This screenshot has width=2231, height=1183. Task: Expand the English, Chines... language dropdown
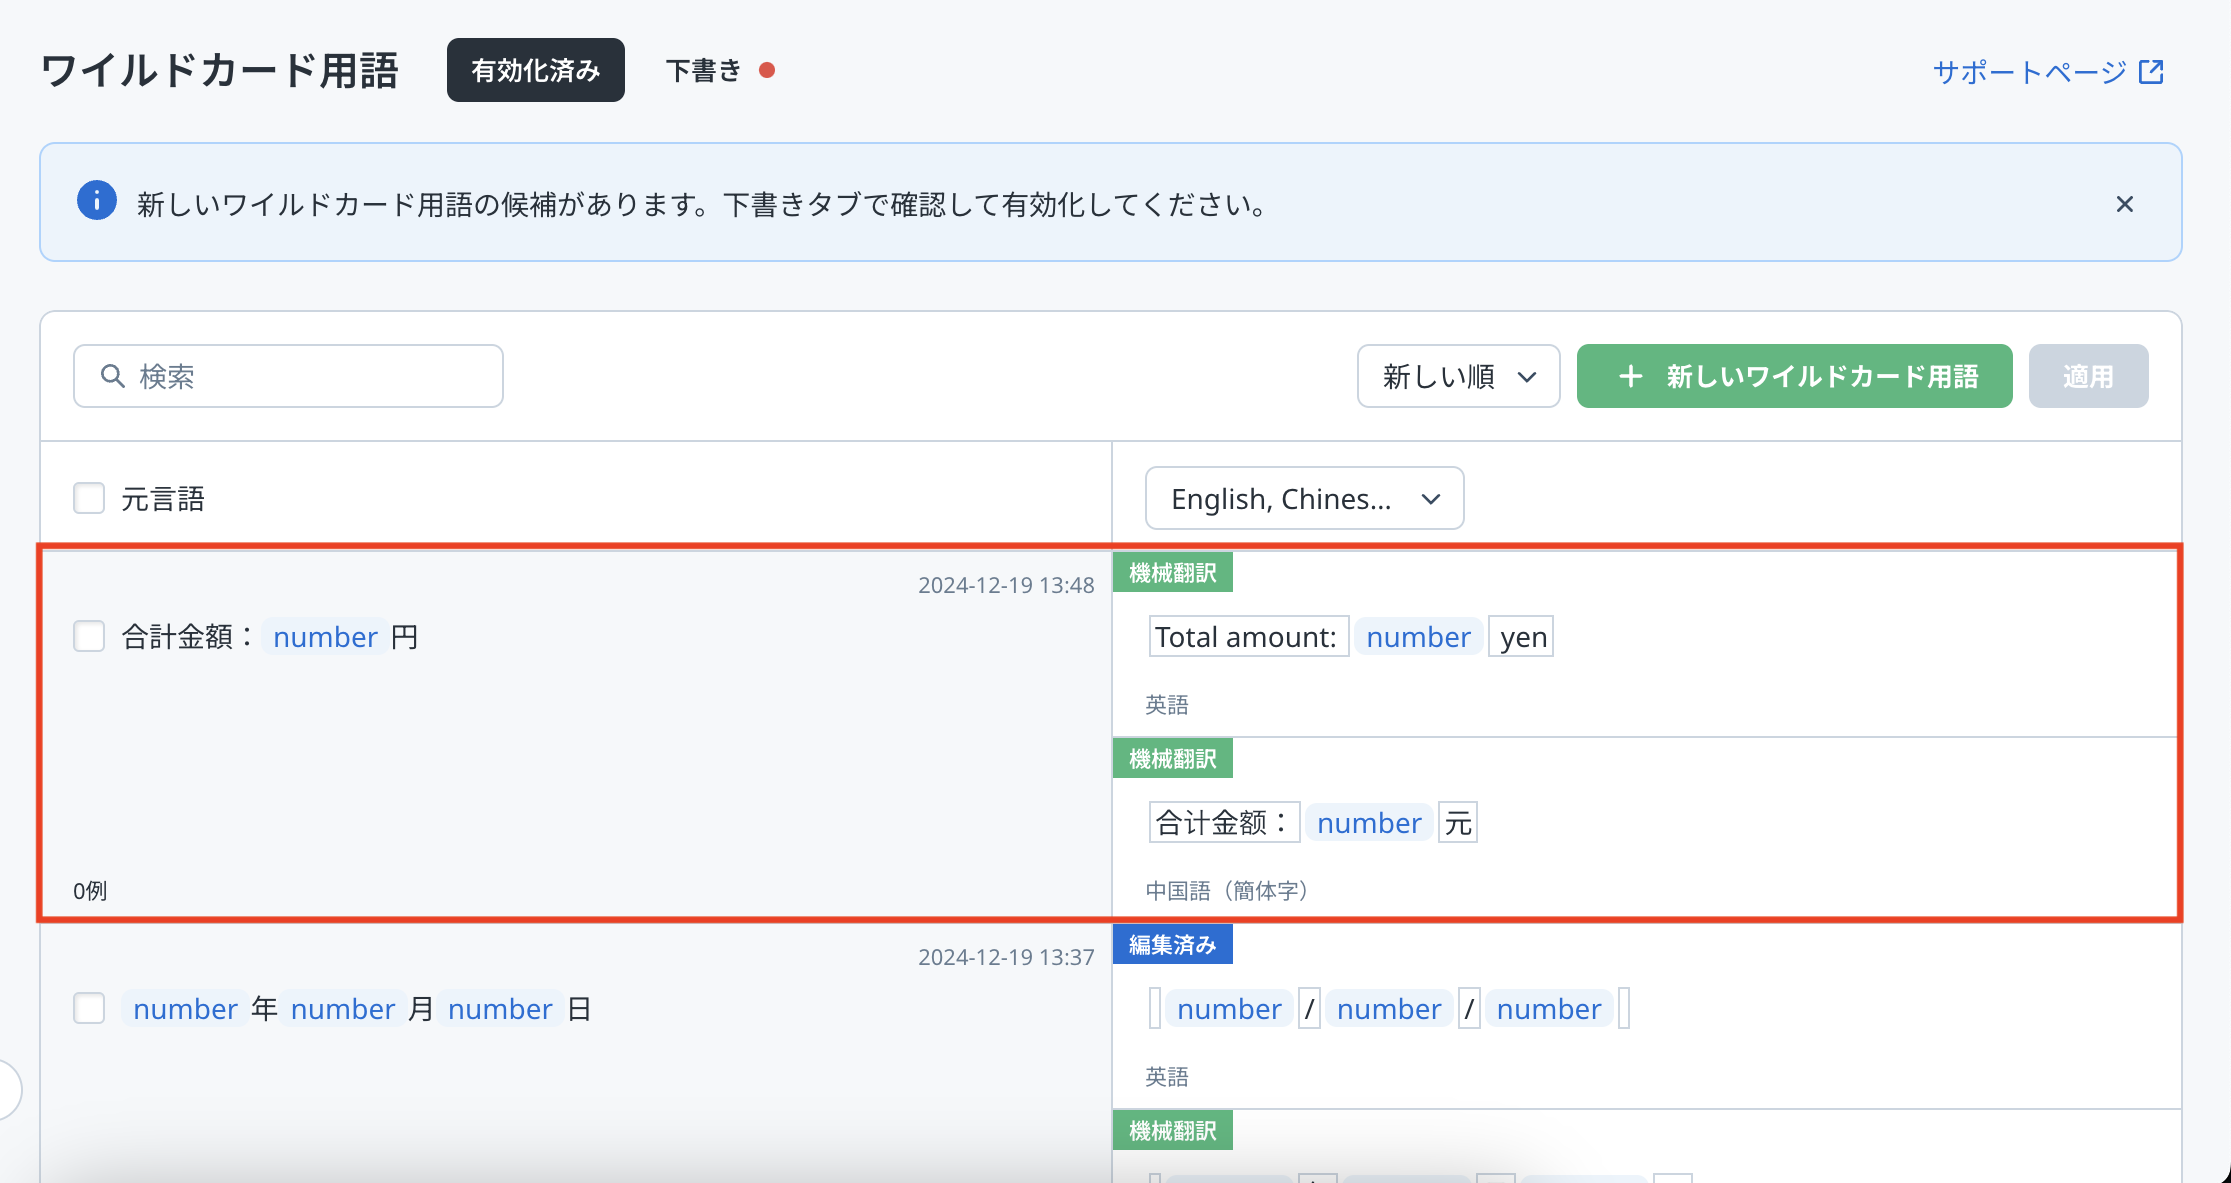click(x=1303, y=498)
